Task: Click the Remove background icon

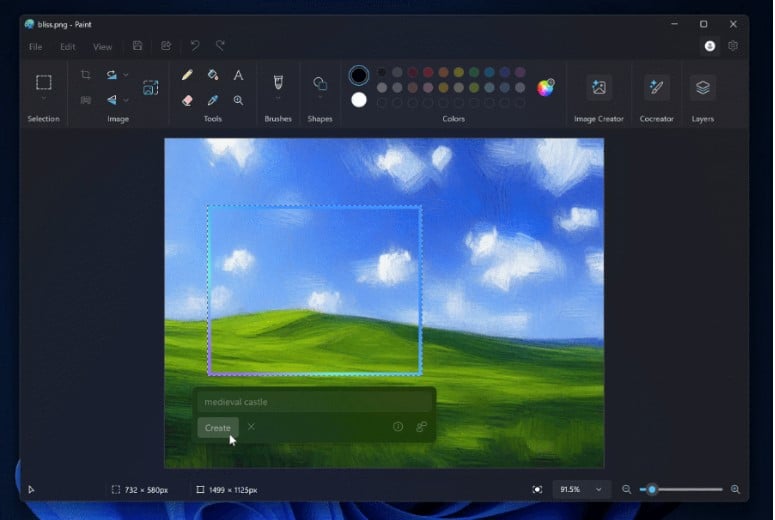Action: click(86, 100)
